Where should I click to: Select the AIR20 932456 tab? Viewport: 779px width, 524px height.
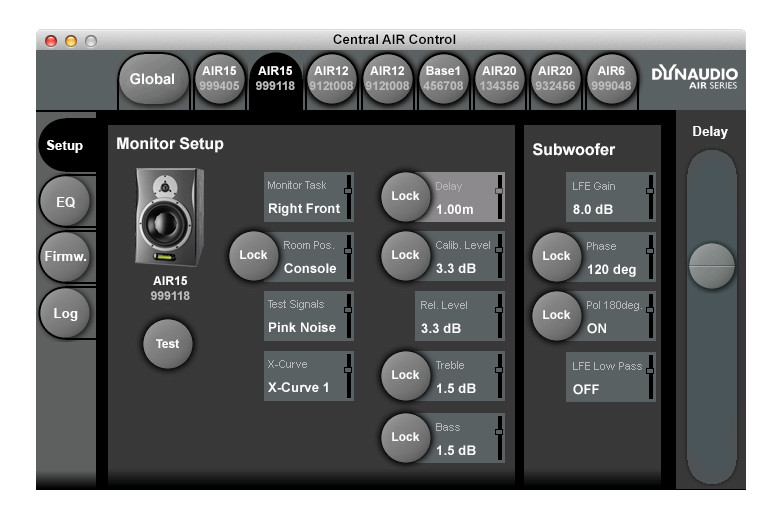coord(555,78)
